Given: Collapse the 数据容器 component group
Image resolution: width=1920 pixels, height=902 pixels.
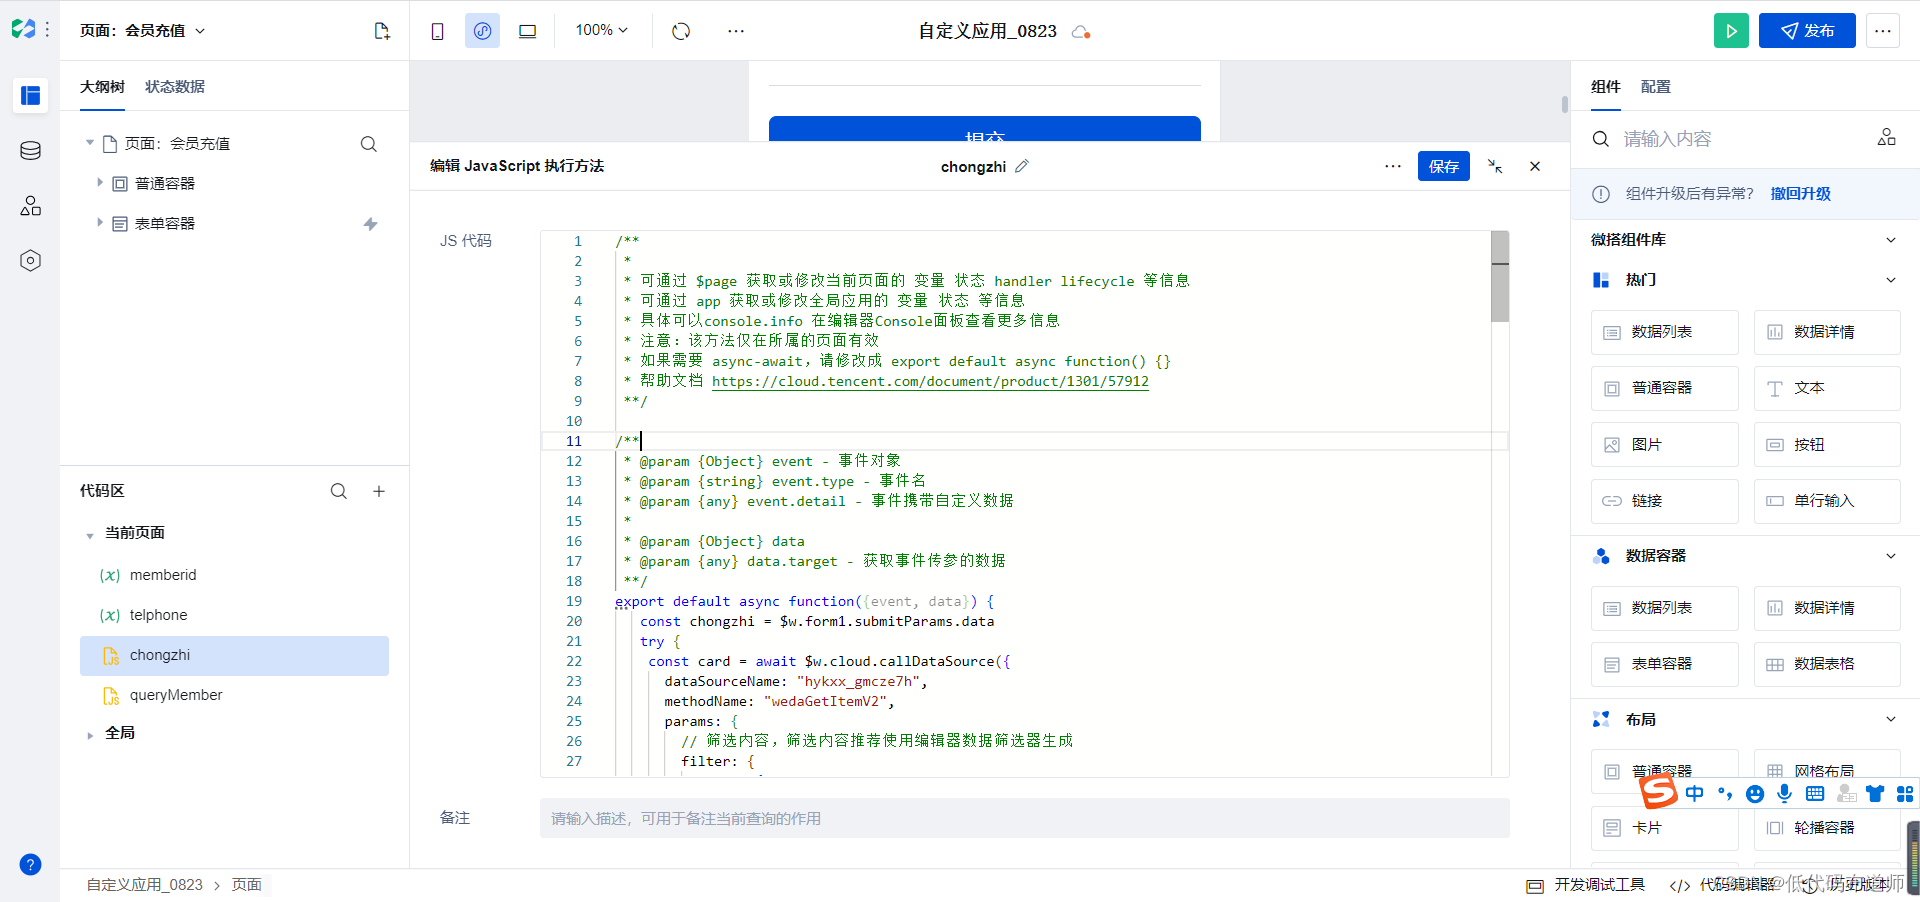Looking at the screenshot, I should point(1891,556).
